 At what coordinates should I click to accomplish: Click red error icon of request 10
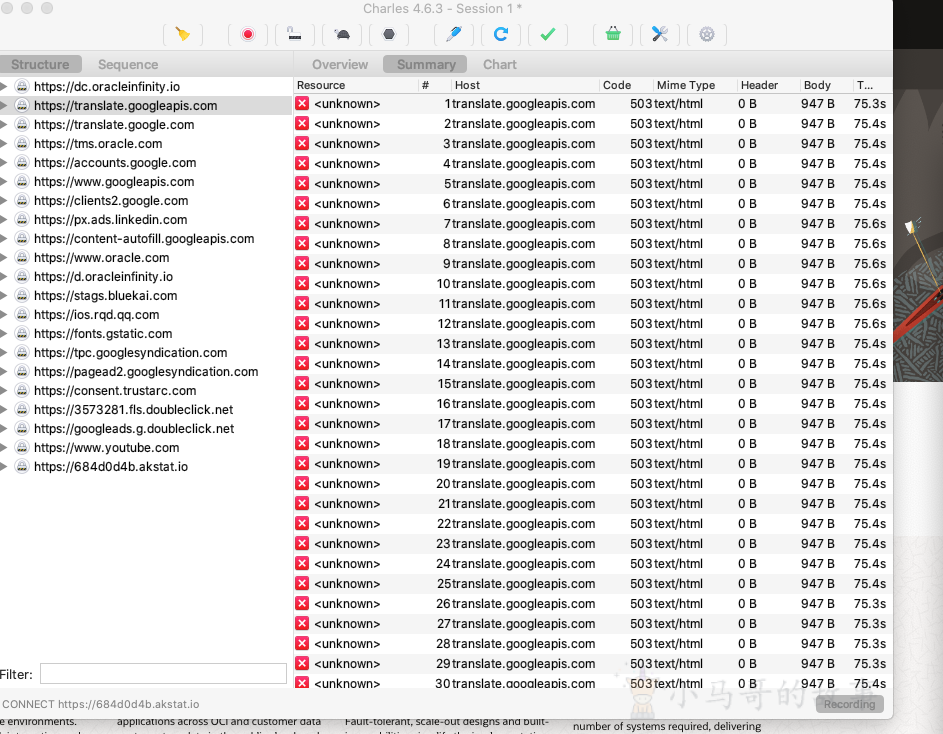[302, 283]
